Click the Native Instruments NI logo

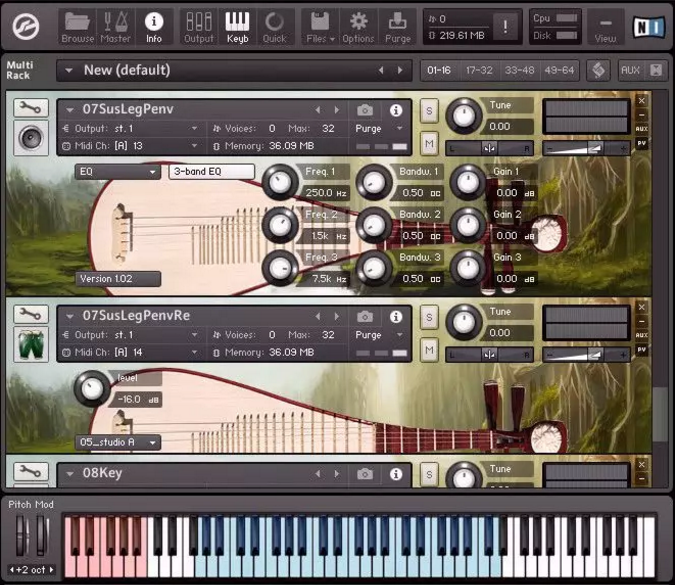(x=648, y=27)
